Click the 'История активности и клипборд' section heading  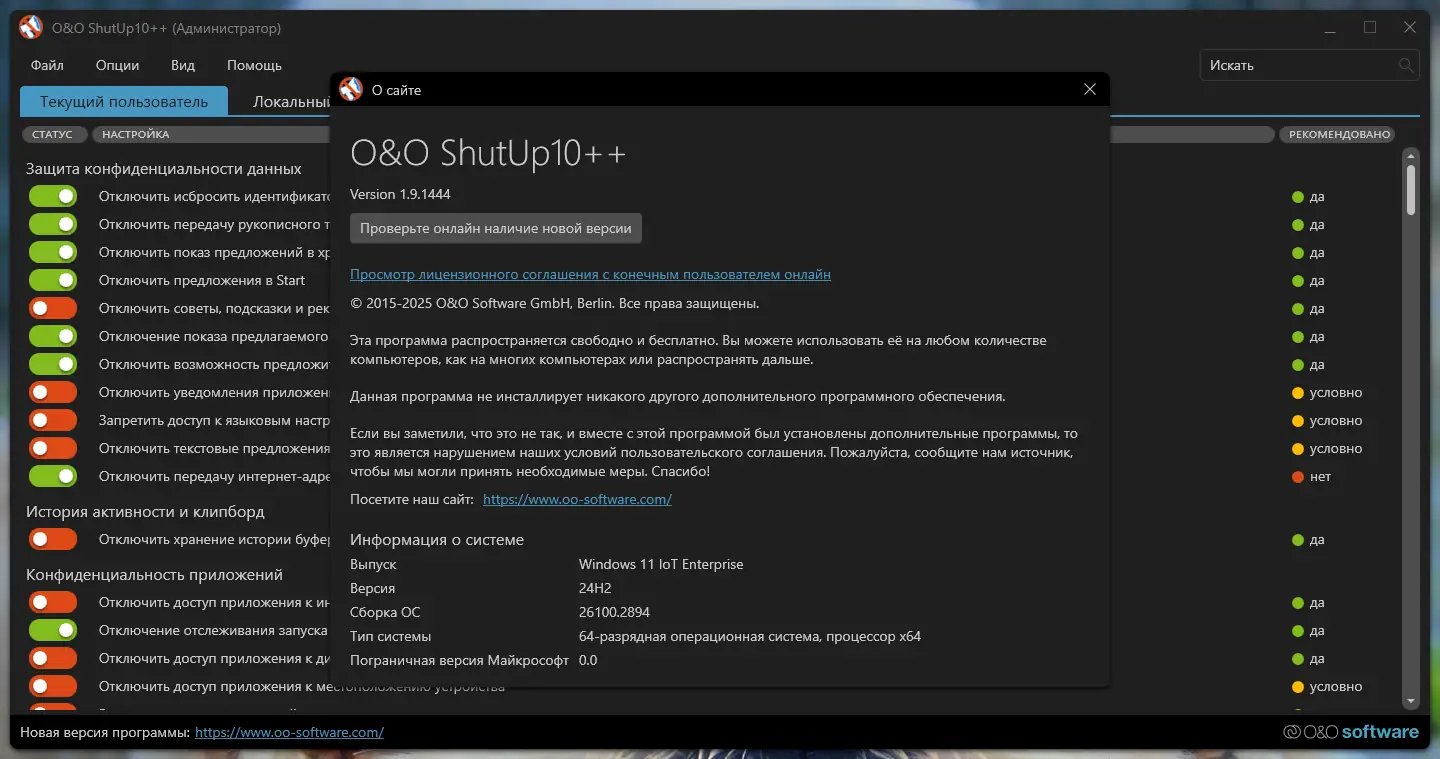145,512
